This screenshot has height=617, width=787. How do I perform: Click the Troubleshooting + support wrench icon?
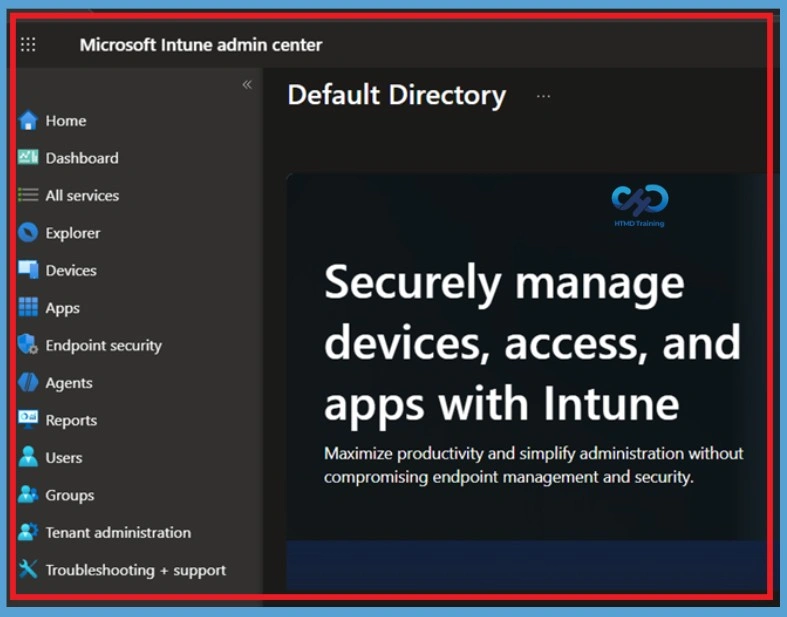[x=28, y=569]
